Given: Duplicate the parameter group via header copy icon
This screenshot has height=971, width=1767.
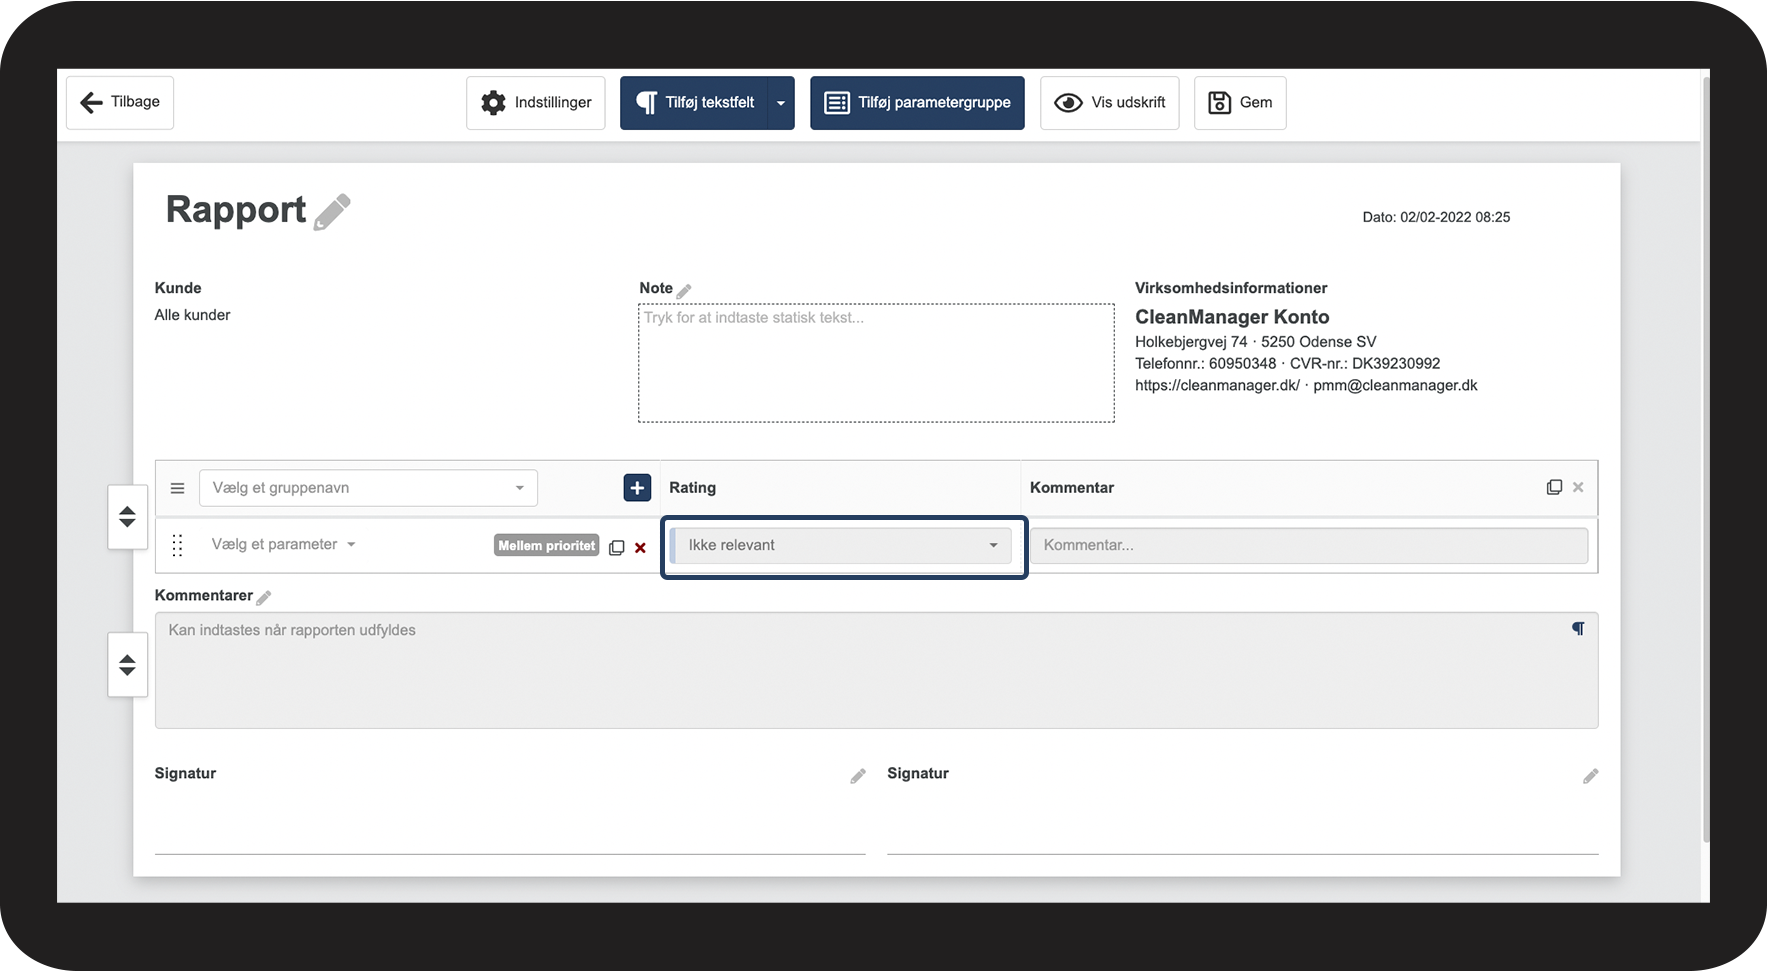Looking at the screenshot, I should [1554, 487].
